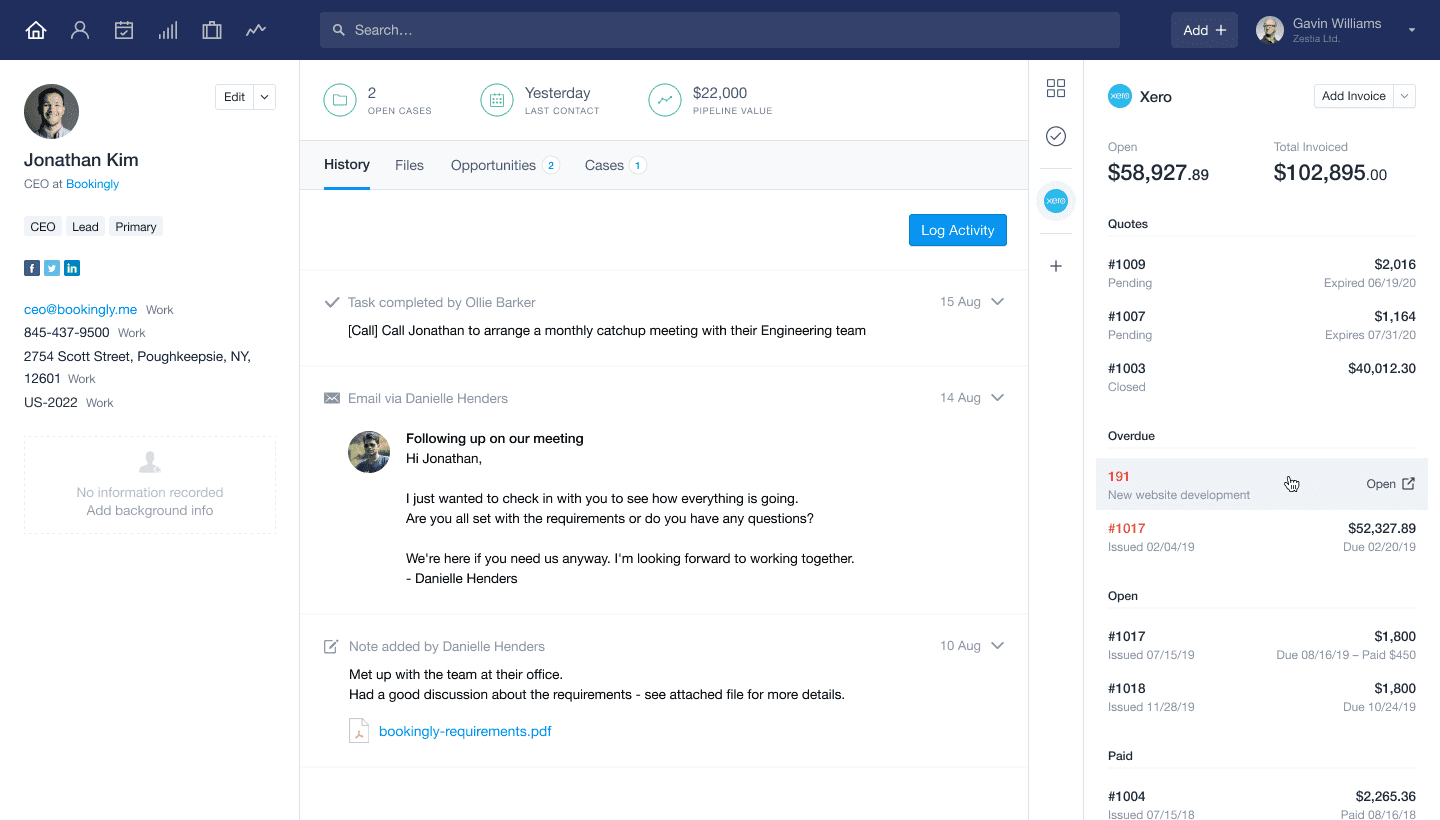
Task: Open the Contacts icon in the top navigation
Action: pos(79,30)
